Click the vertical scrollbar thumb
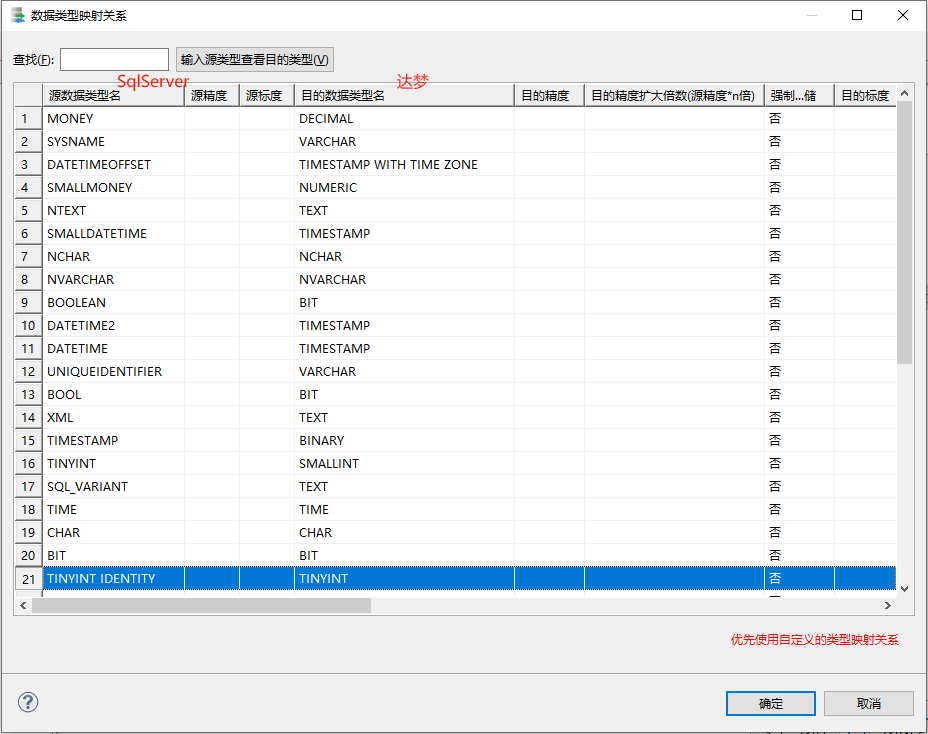 pos(904,232)
